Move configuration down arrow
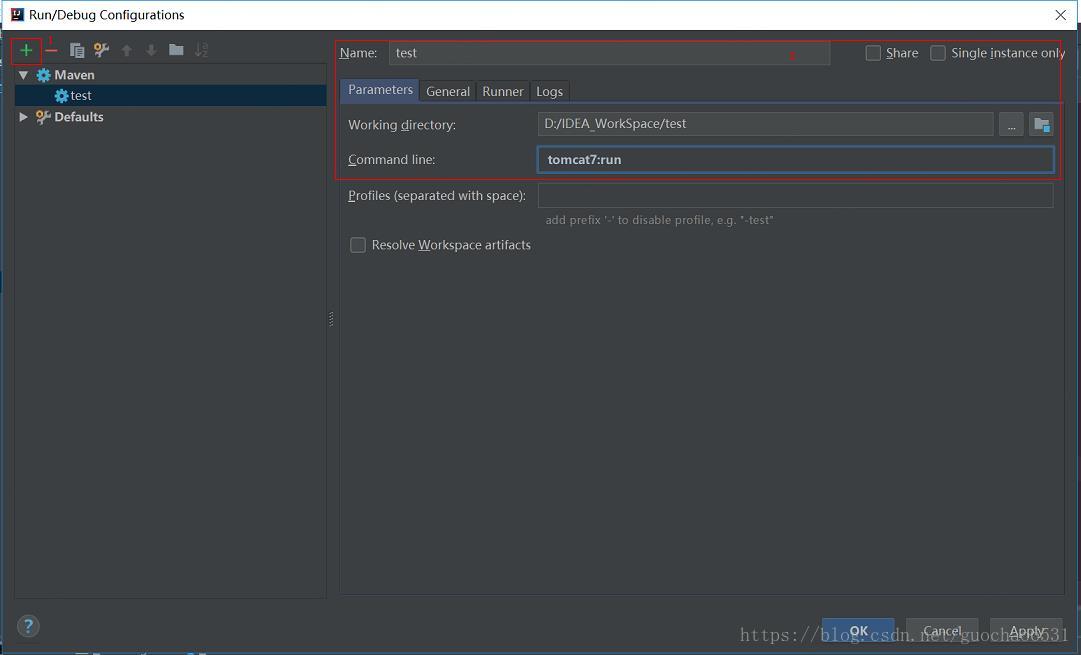Image resolution: width=1081 pixels, height=655 pixels. 151,50
